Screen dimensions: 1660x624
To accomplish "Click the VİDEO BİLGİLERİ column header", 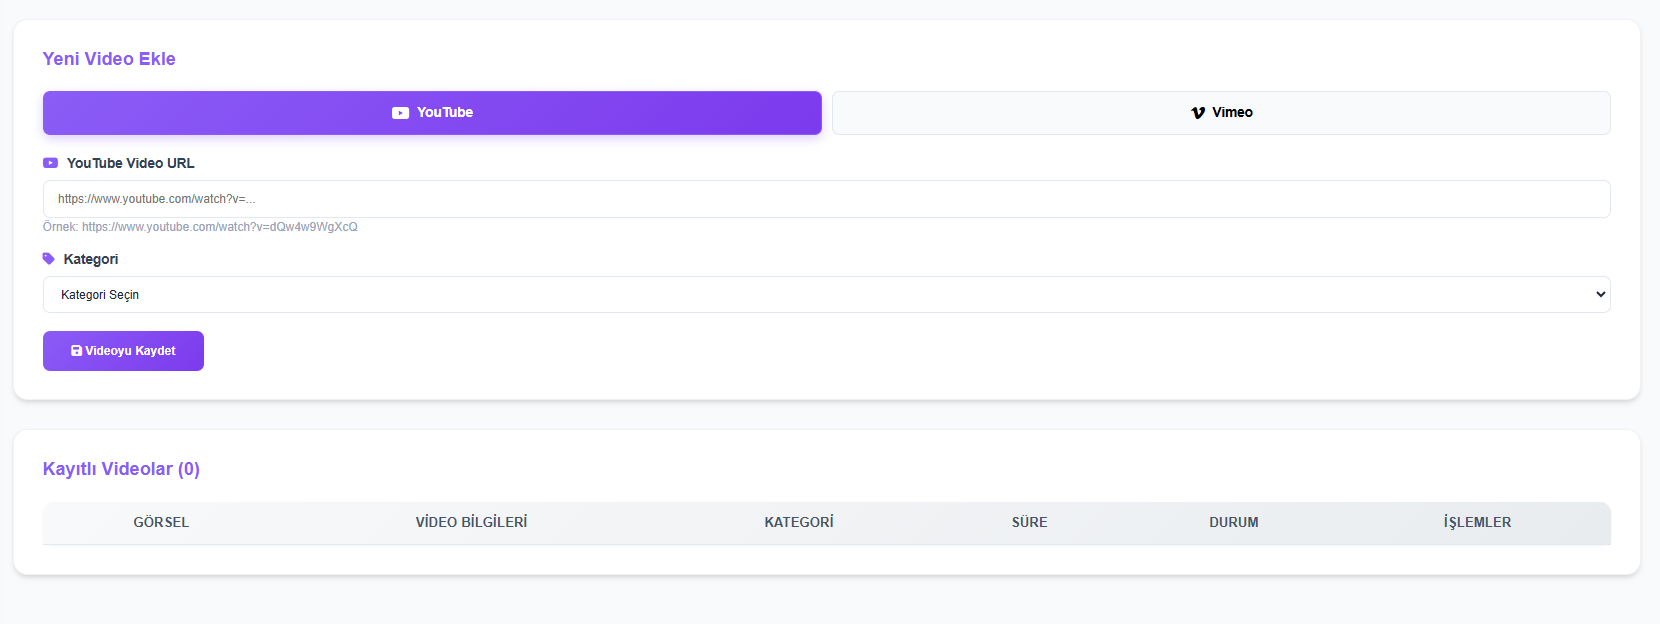I will point(471,523).
